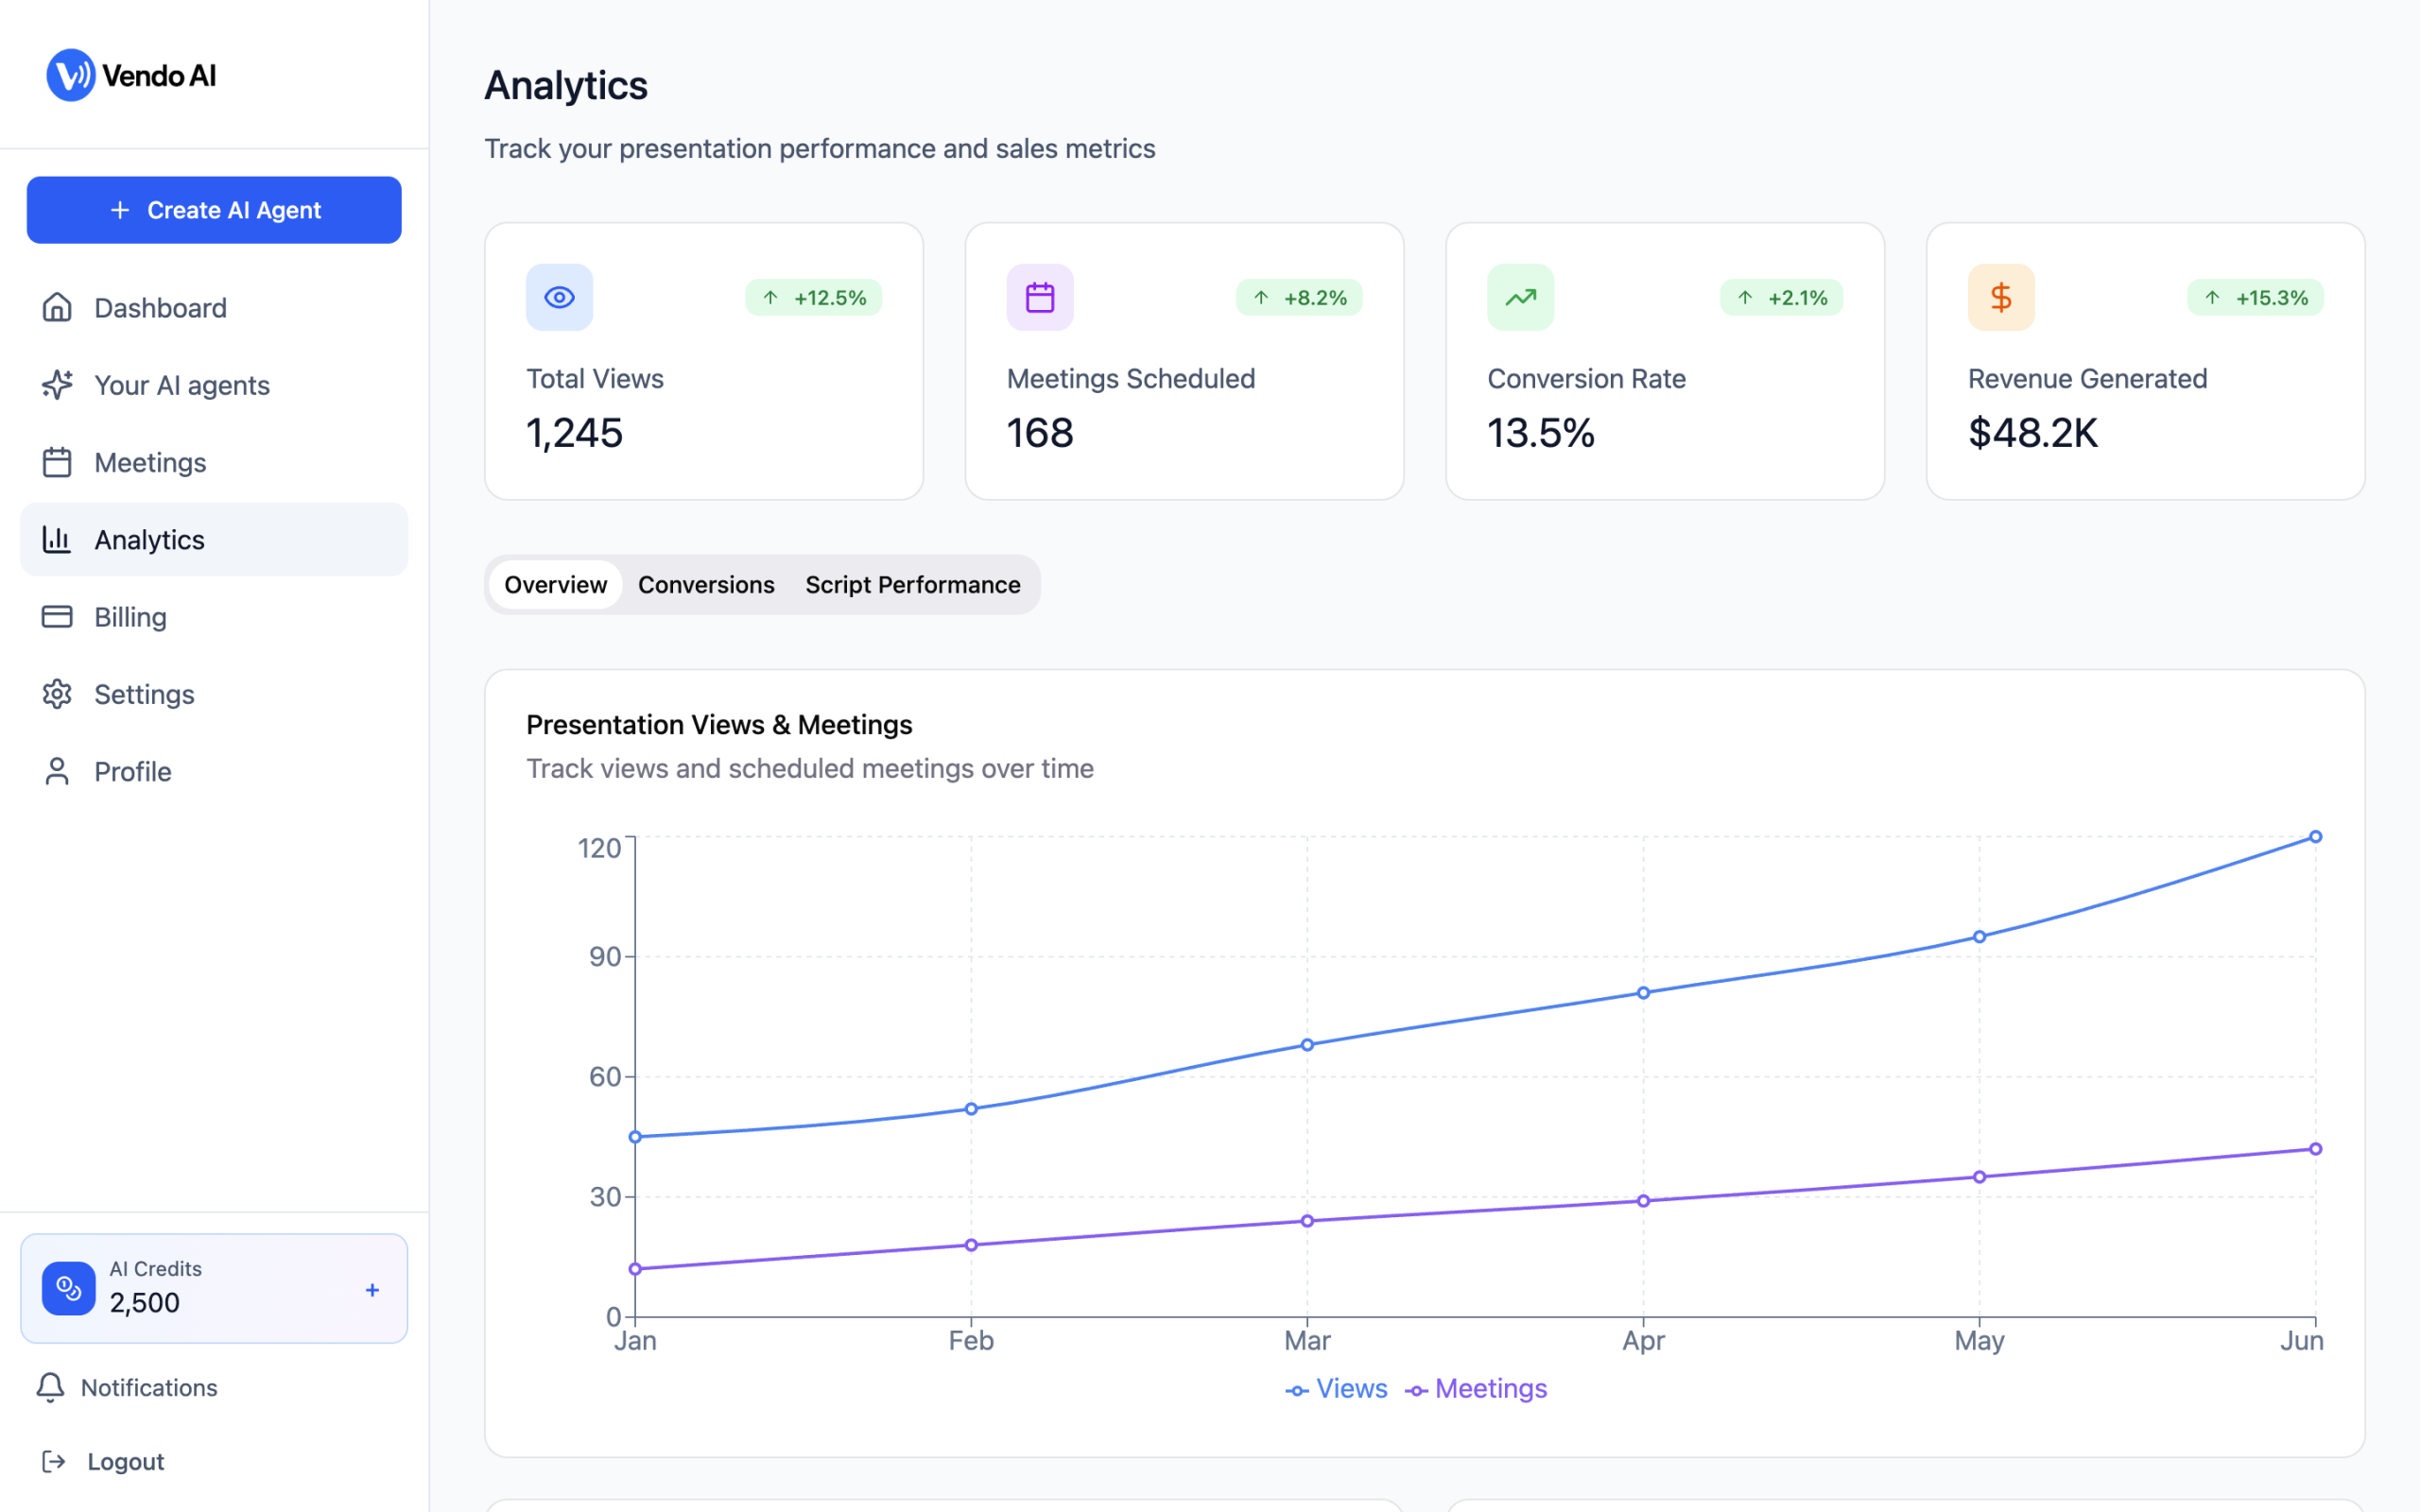Switch to the Conversions tab
The image size is (2420, 1512).
706,585
